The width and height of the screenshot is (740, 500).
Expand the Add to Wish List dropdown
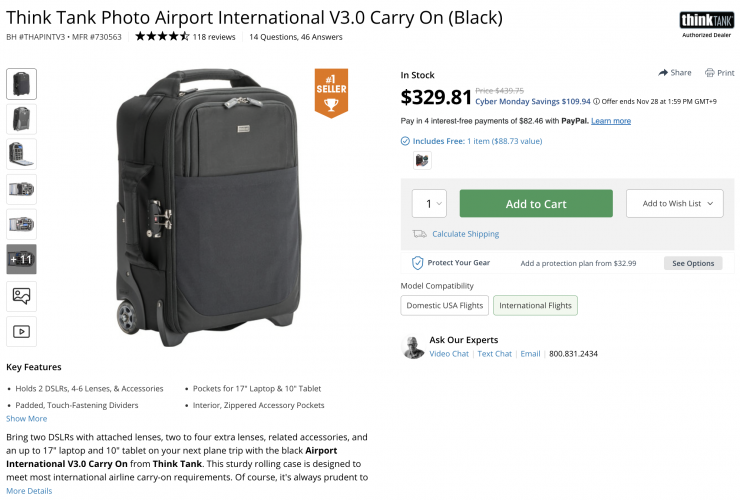point(674,204)
